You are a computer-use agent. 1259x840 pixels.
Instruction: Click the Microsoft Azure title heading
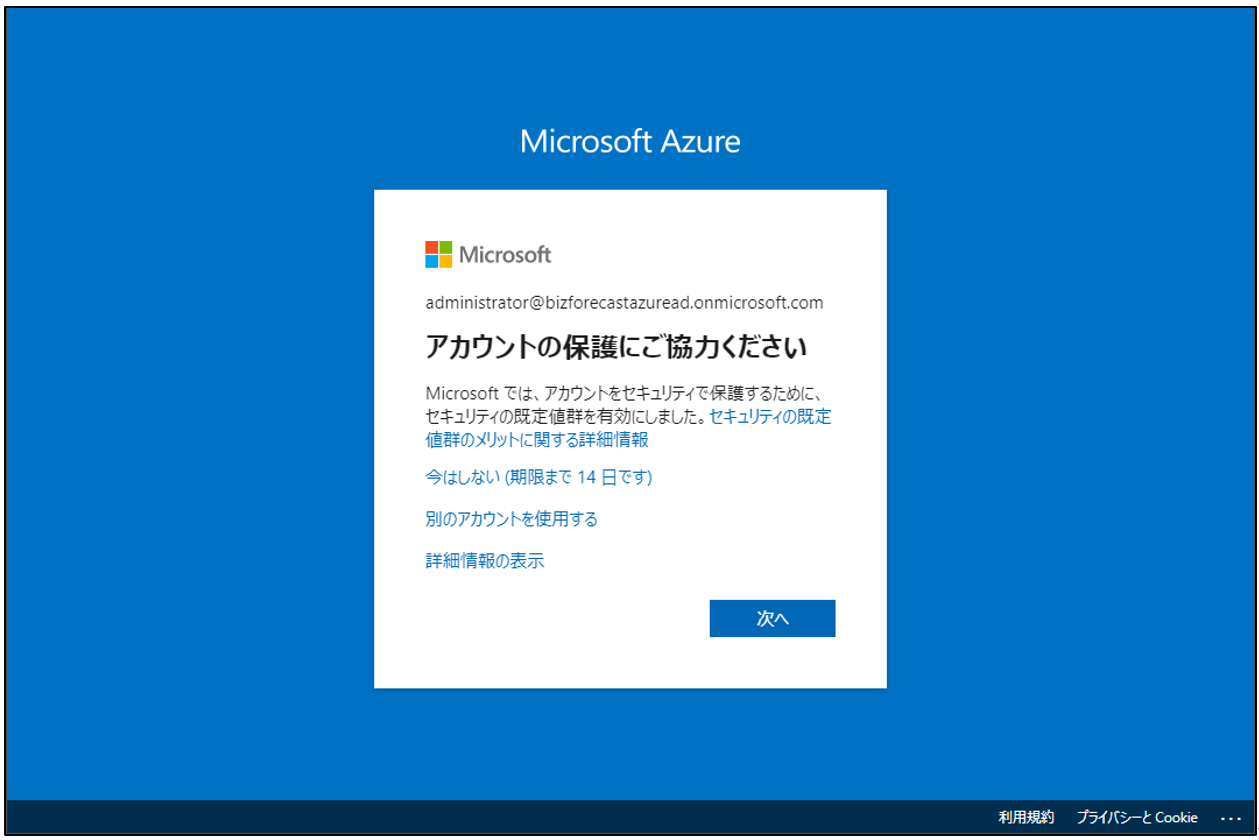(x=630, y=141)
